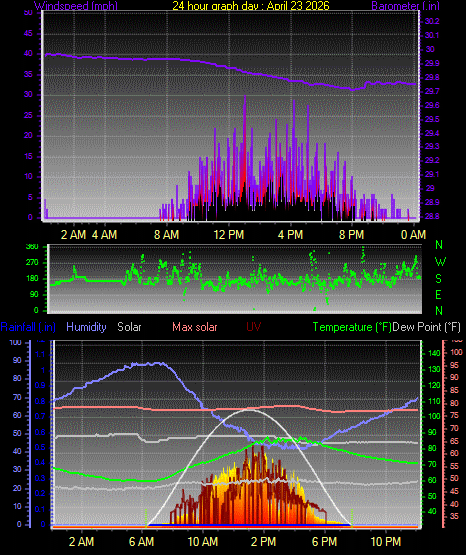
Task: Click the 12 PM time axis label
Action: (x=229, y=234)
